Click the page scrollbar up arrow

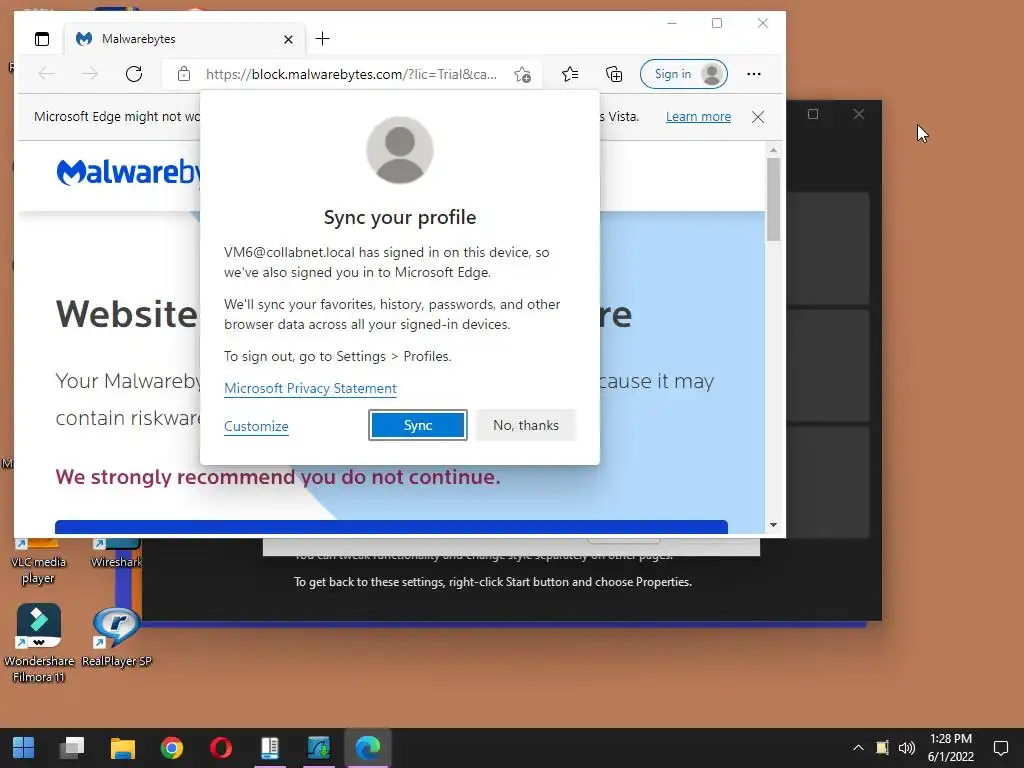click(x=773, y=150)
